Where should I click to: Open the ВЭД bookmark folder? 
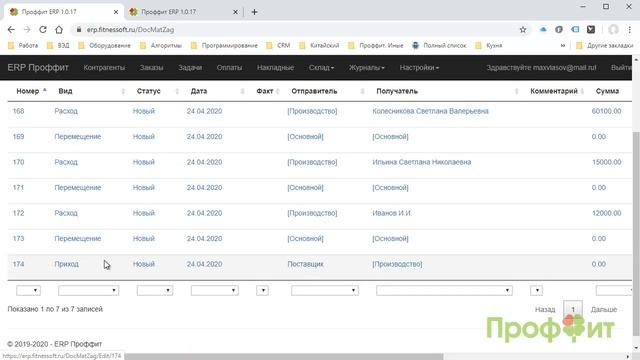[x=58, y=46]
